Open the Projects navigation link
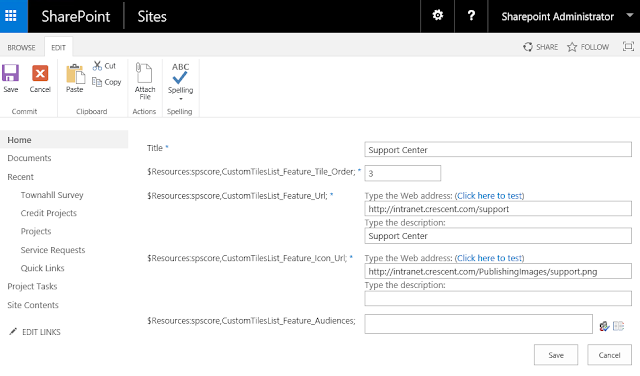 36,231
